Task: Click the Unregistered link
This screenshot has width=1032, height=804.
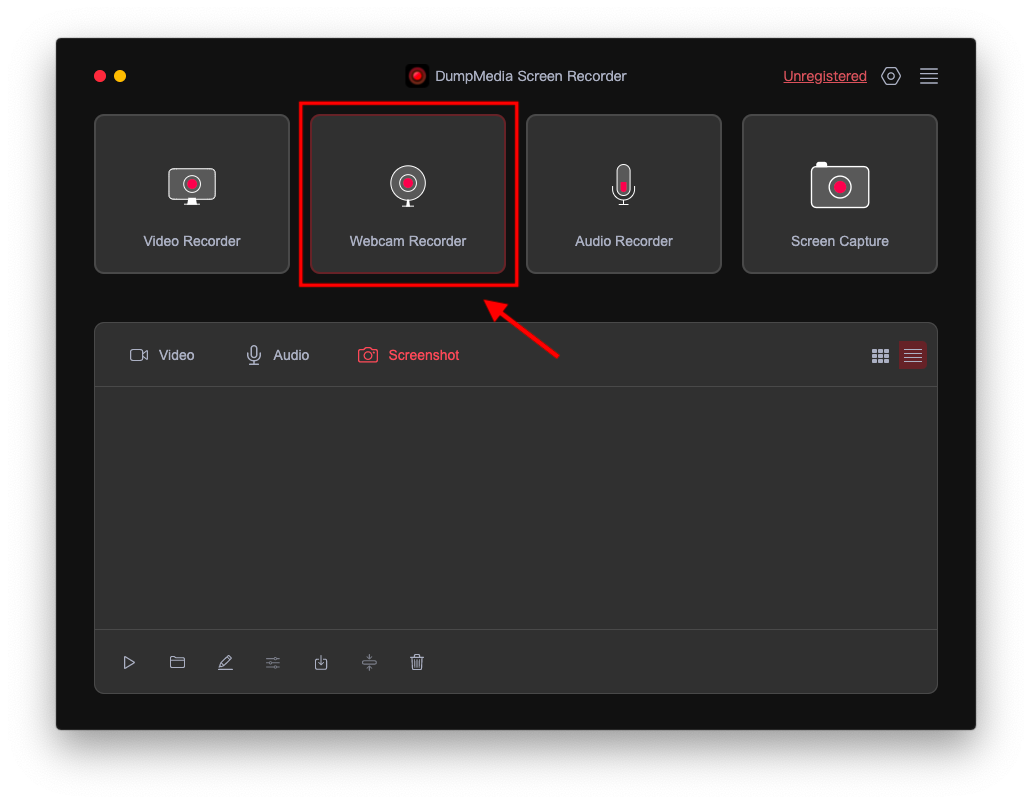Action: 825,76
